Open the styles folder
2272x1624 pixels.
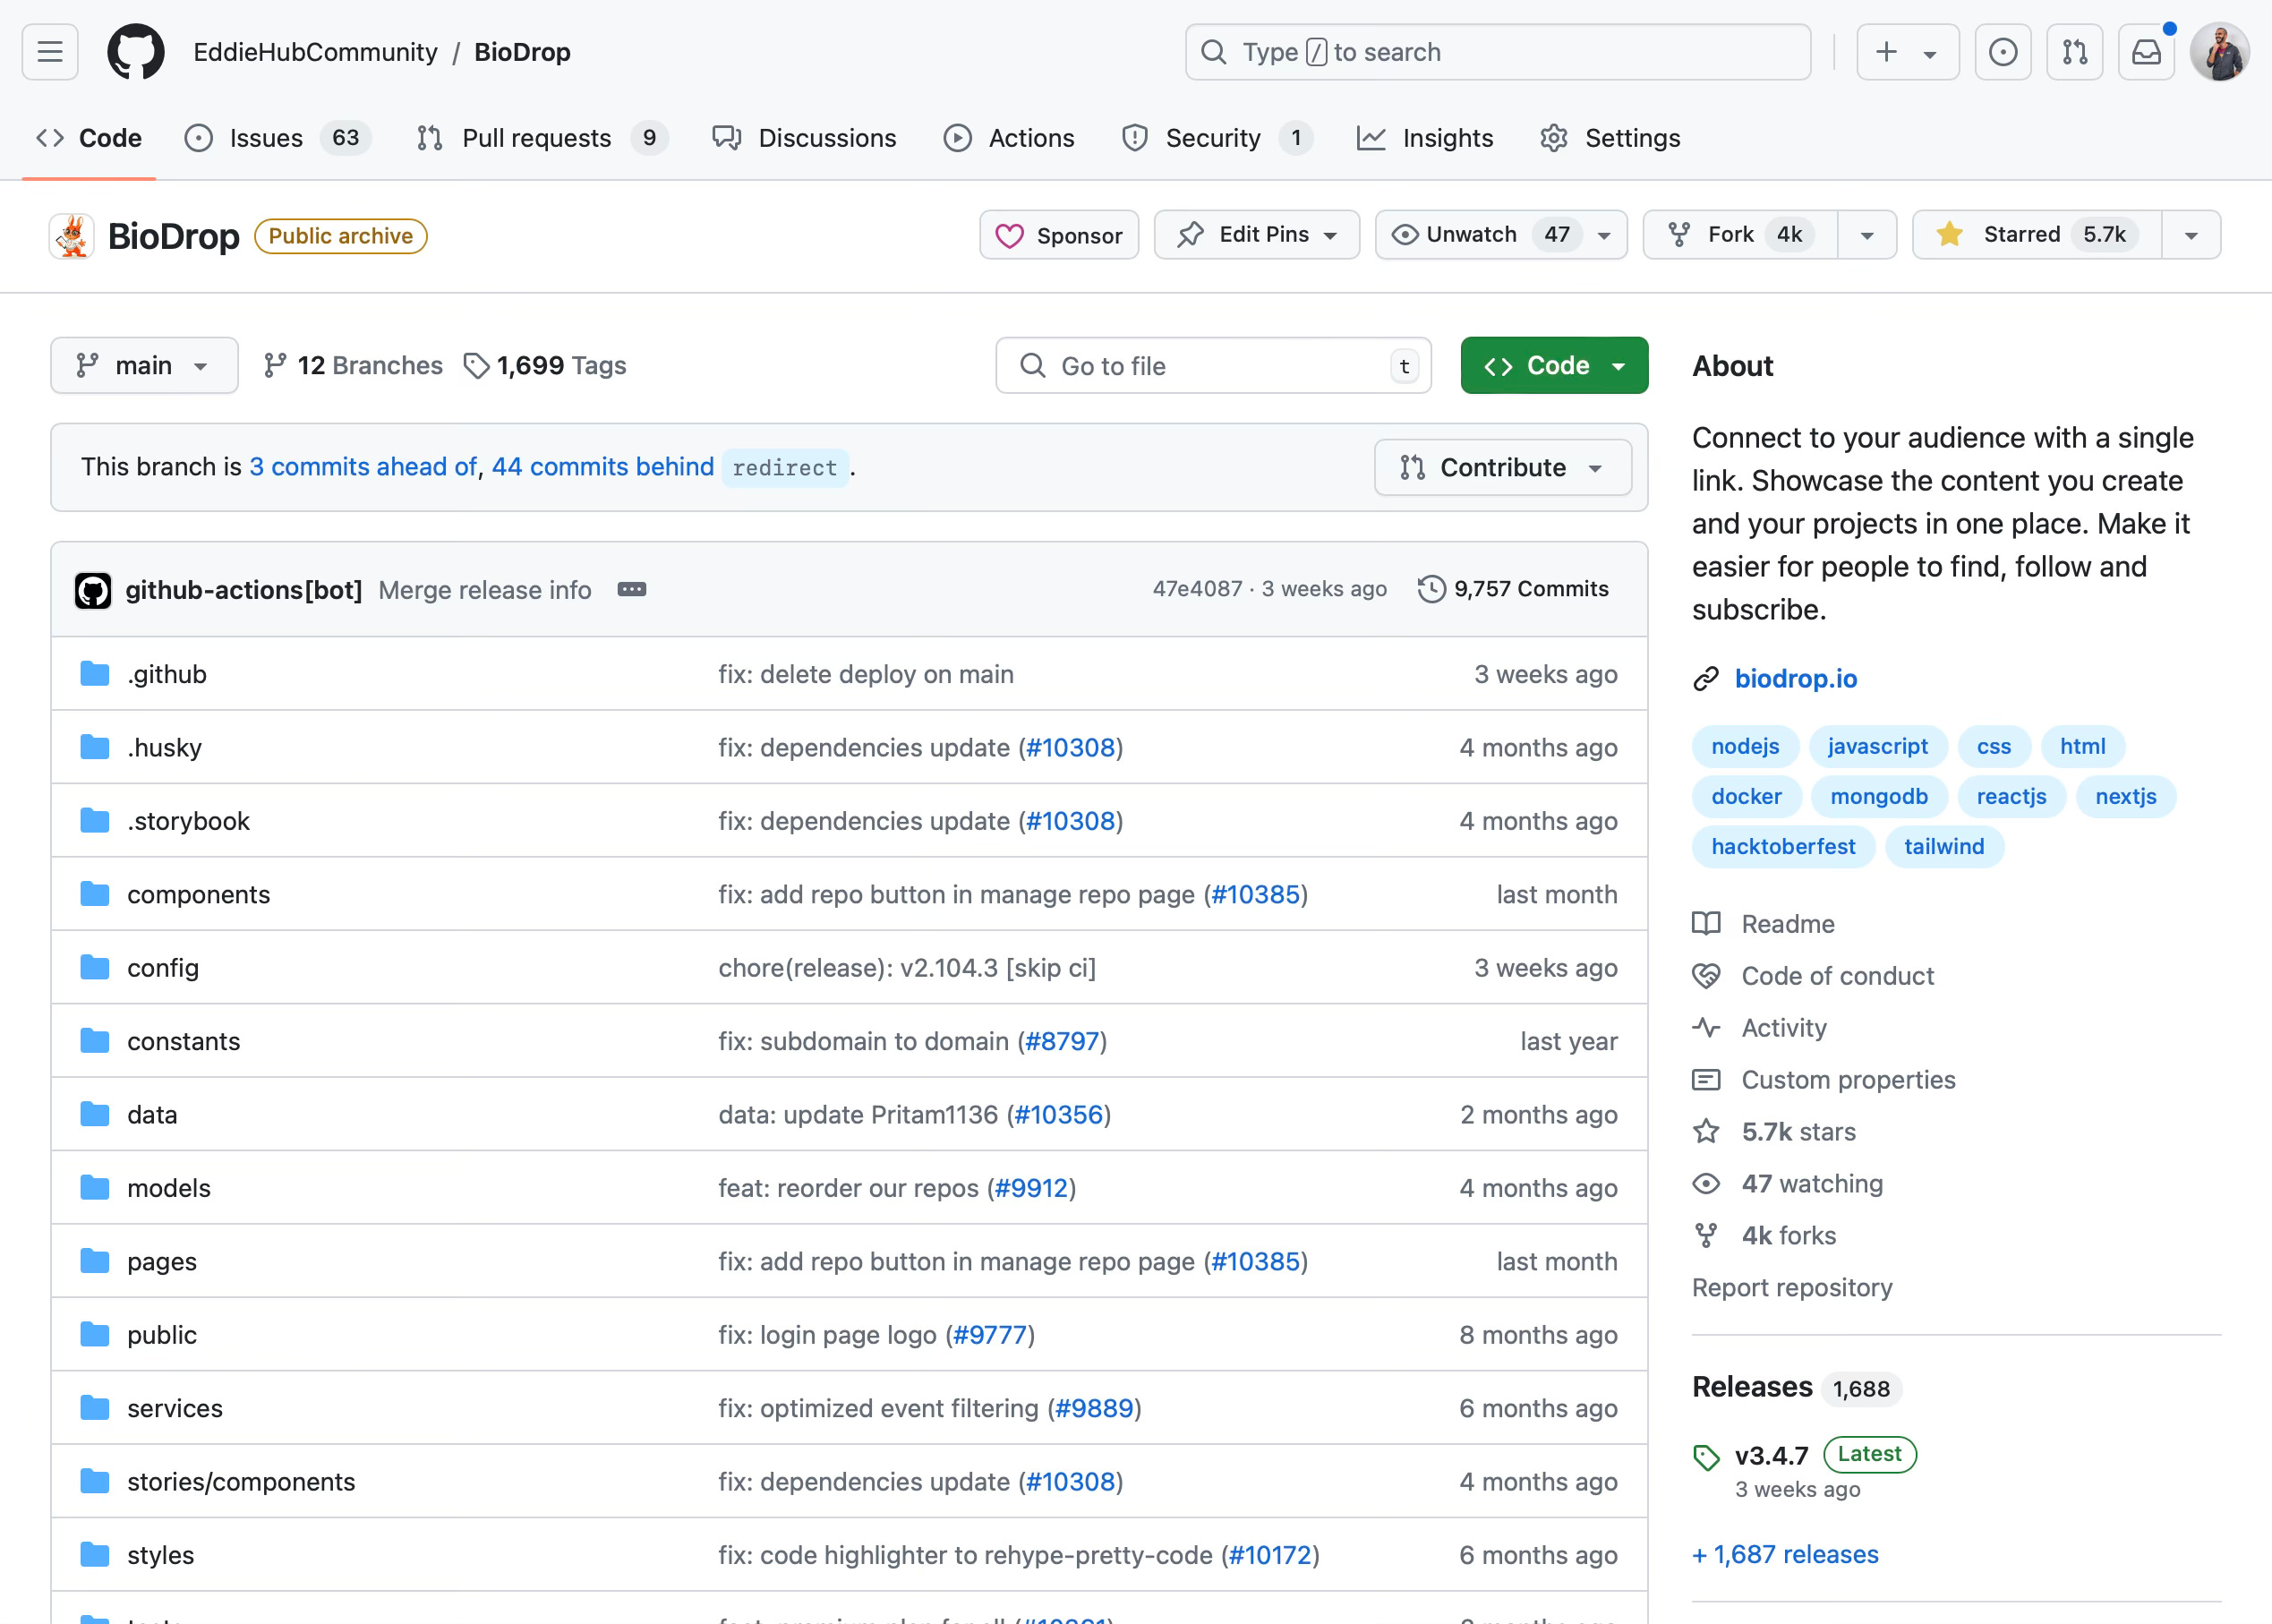(x=161, y=1555)
